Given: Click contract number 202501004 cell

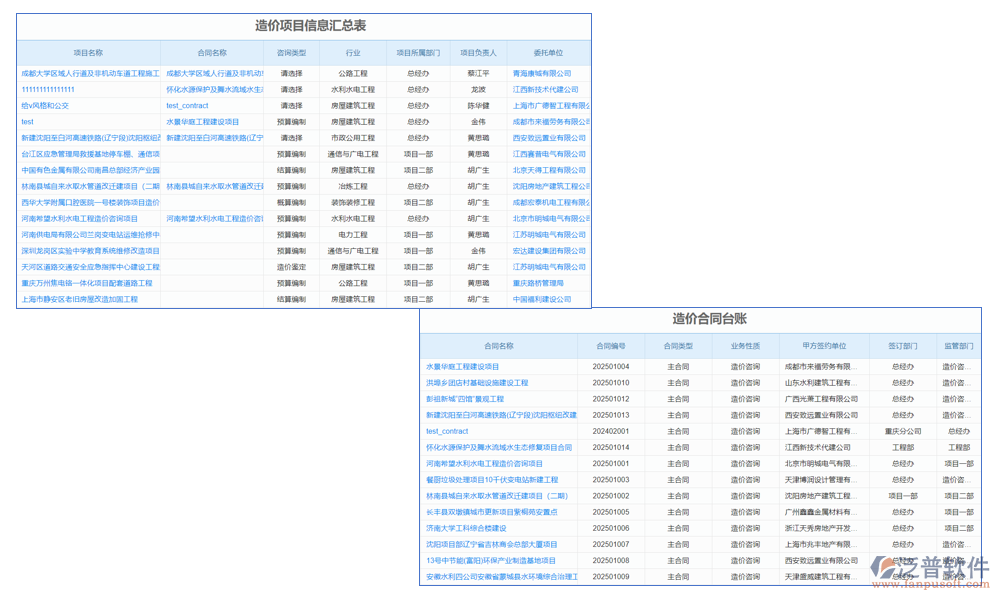Looking at the screenshot, I should 610,367.
